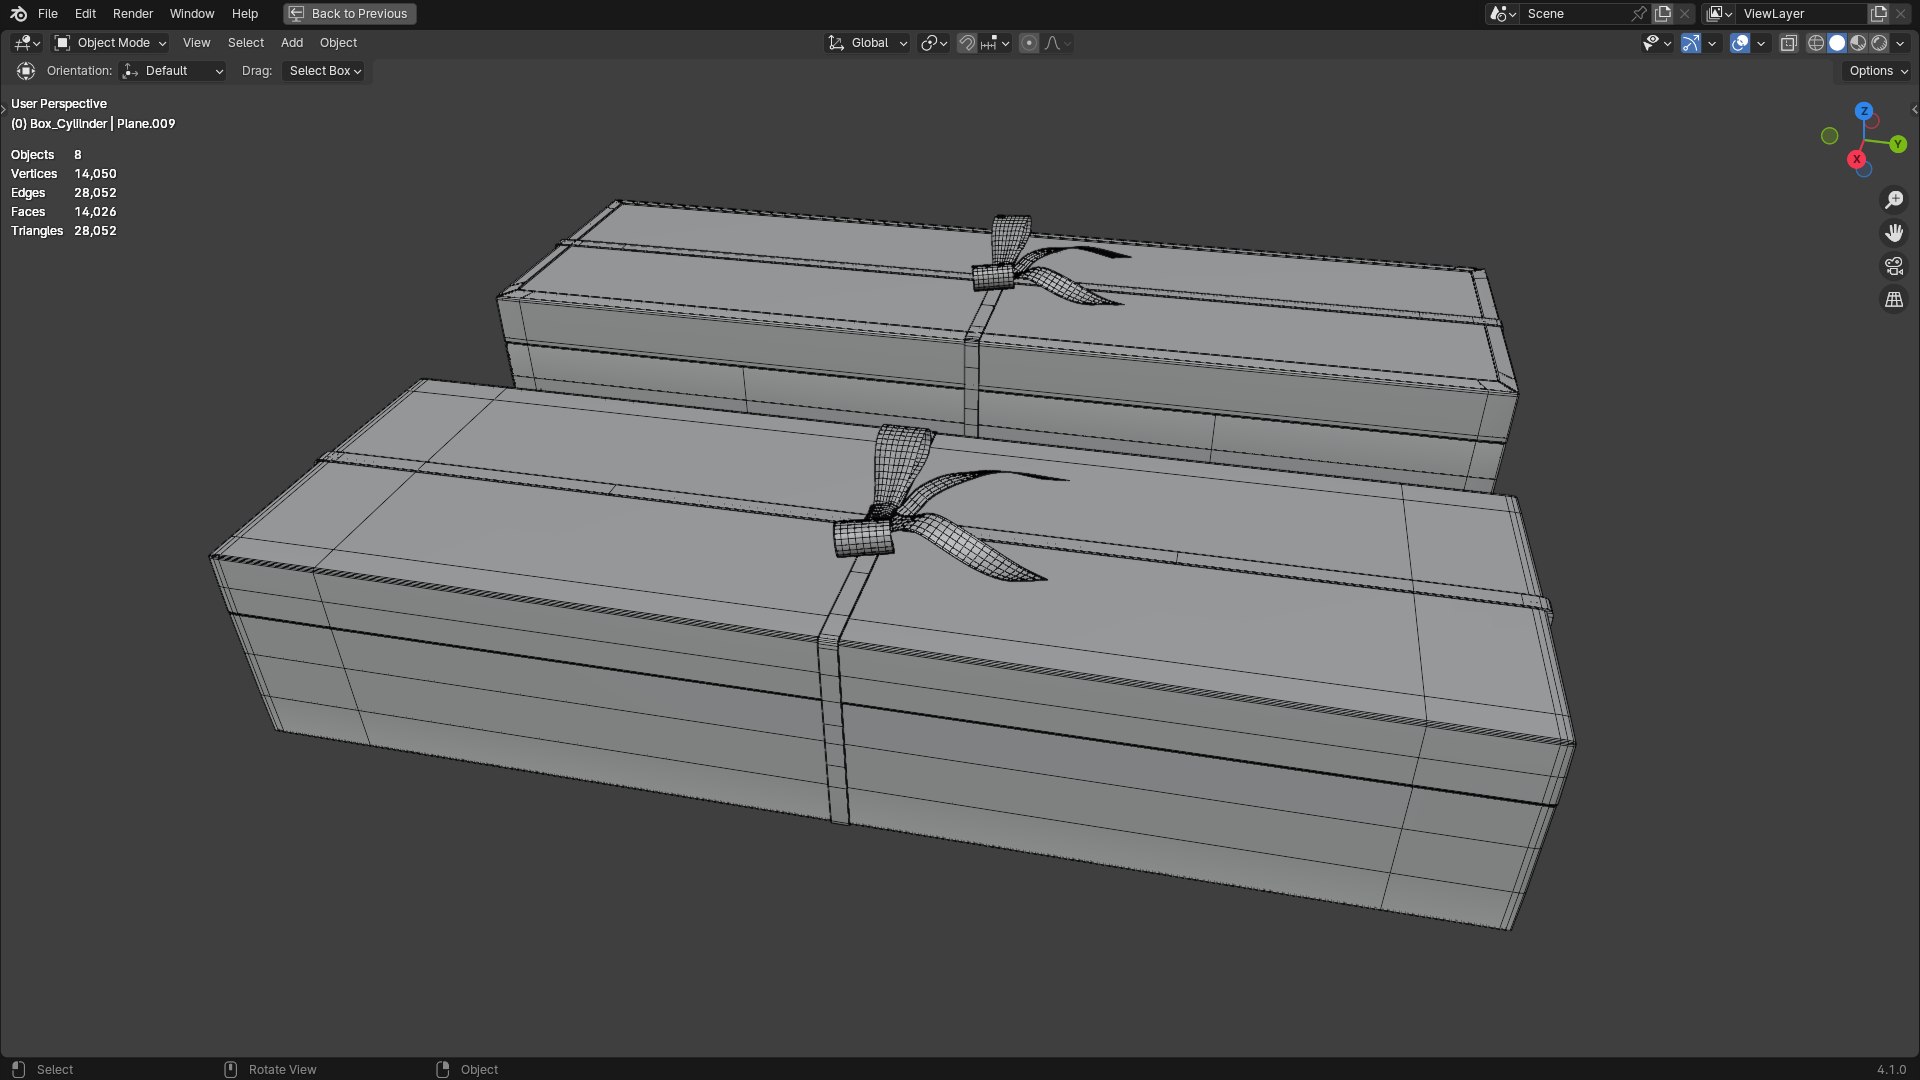The image size is (1920, 1080).
Task: Toggle snapping magnet
Action: tap(966, 43)
